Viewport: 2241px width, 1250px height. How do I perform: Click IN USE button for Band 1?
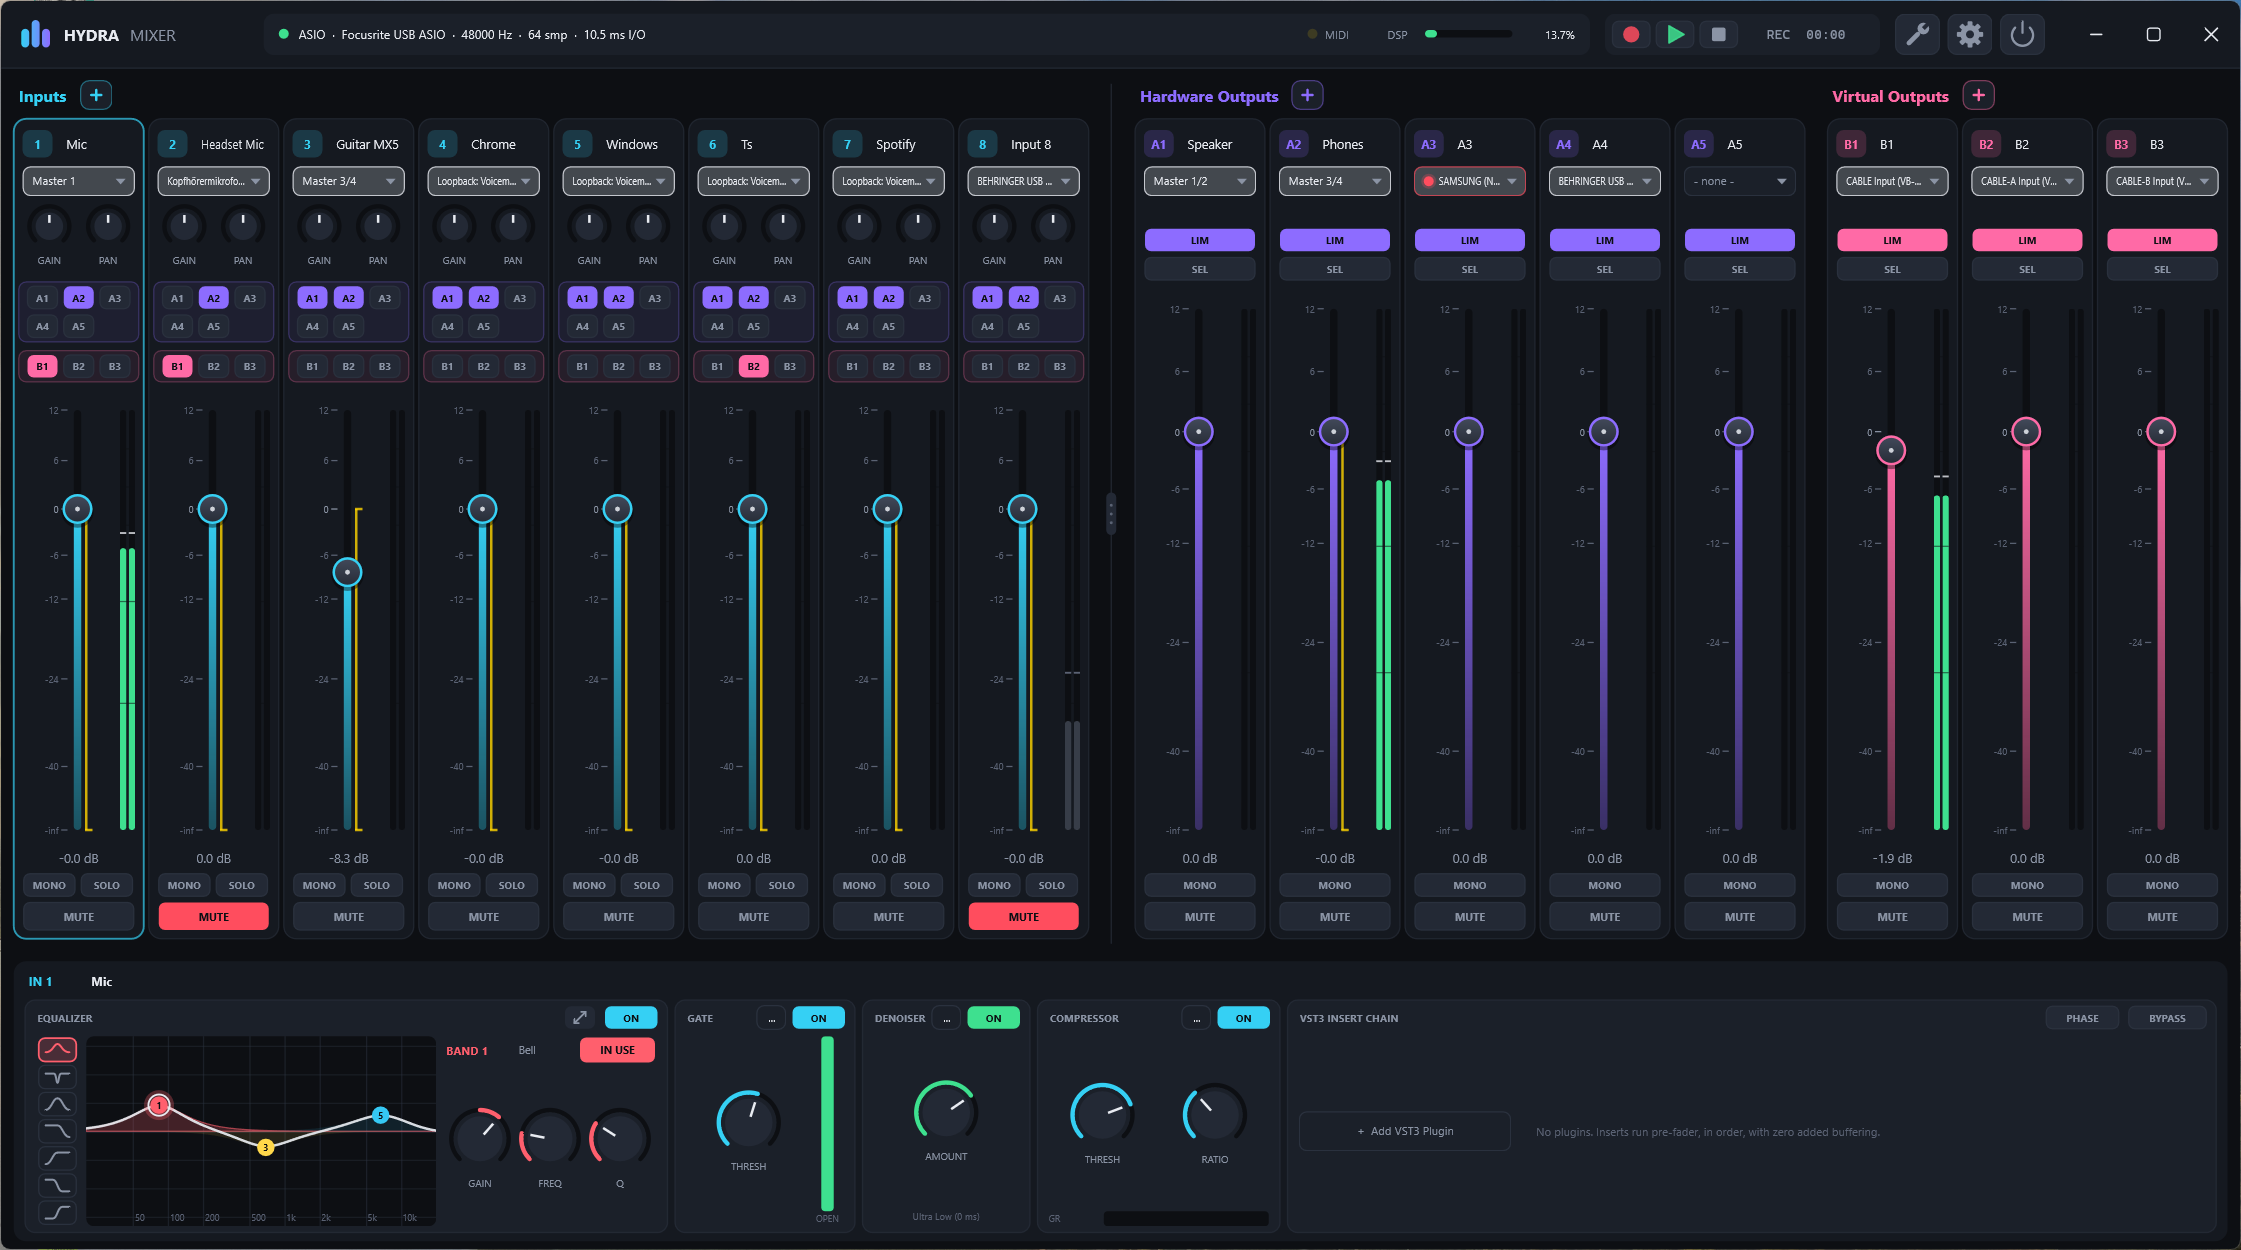tap(617, 1050)
